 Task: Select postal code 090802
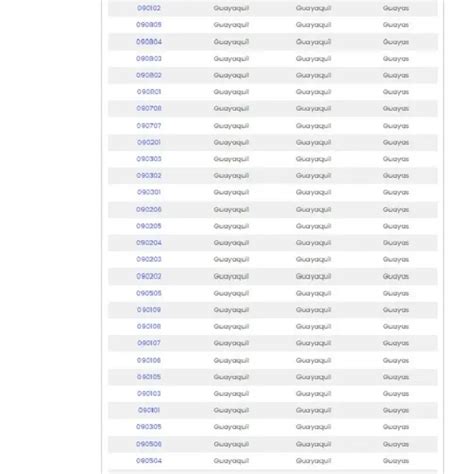pyautogui.click(x=149, y=75)
